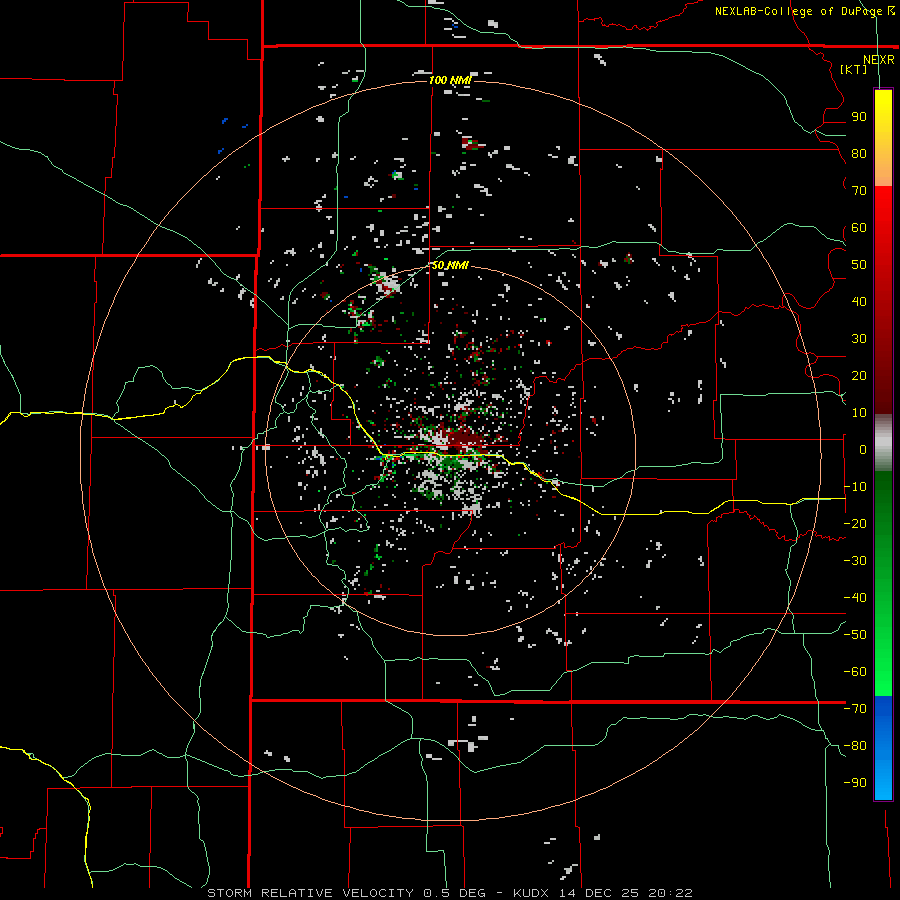The height and width of the screenshot is (900, 900).
Task: Click the STORM RELATIVE VELOCITY product title
Action: (x=311, y=893)
